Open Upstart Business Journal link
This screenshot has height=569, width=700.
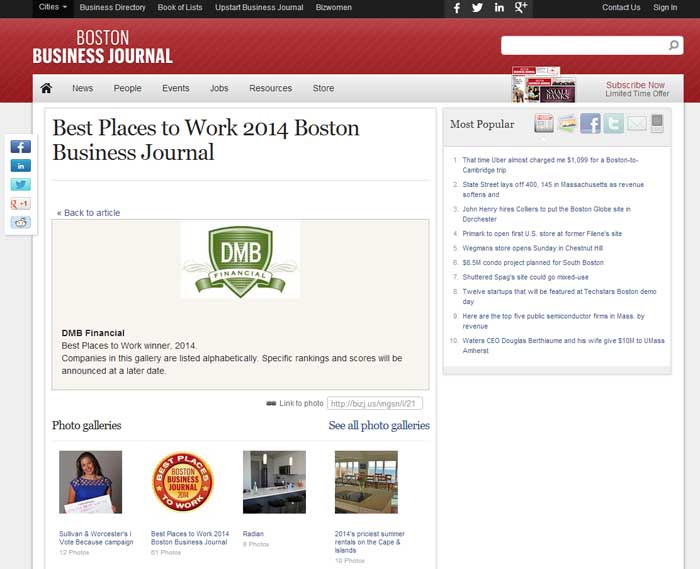[259, 8]
